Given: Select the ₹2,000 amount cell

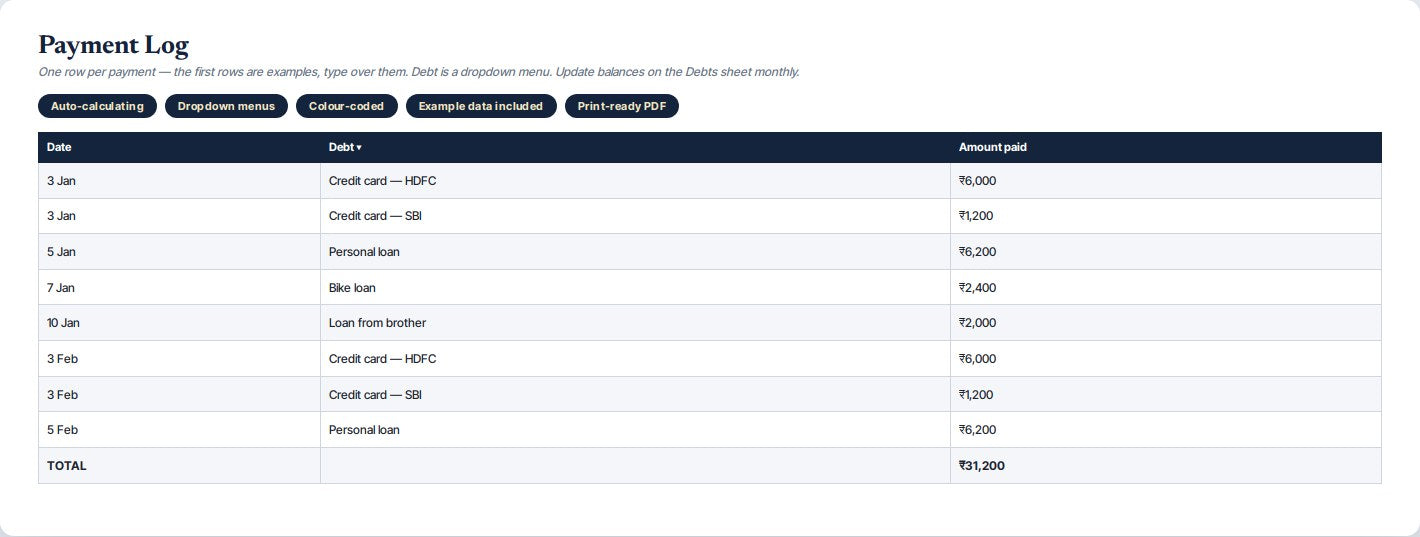Looking at the screenshot, I should tap(1166, 323).
